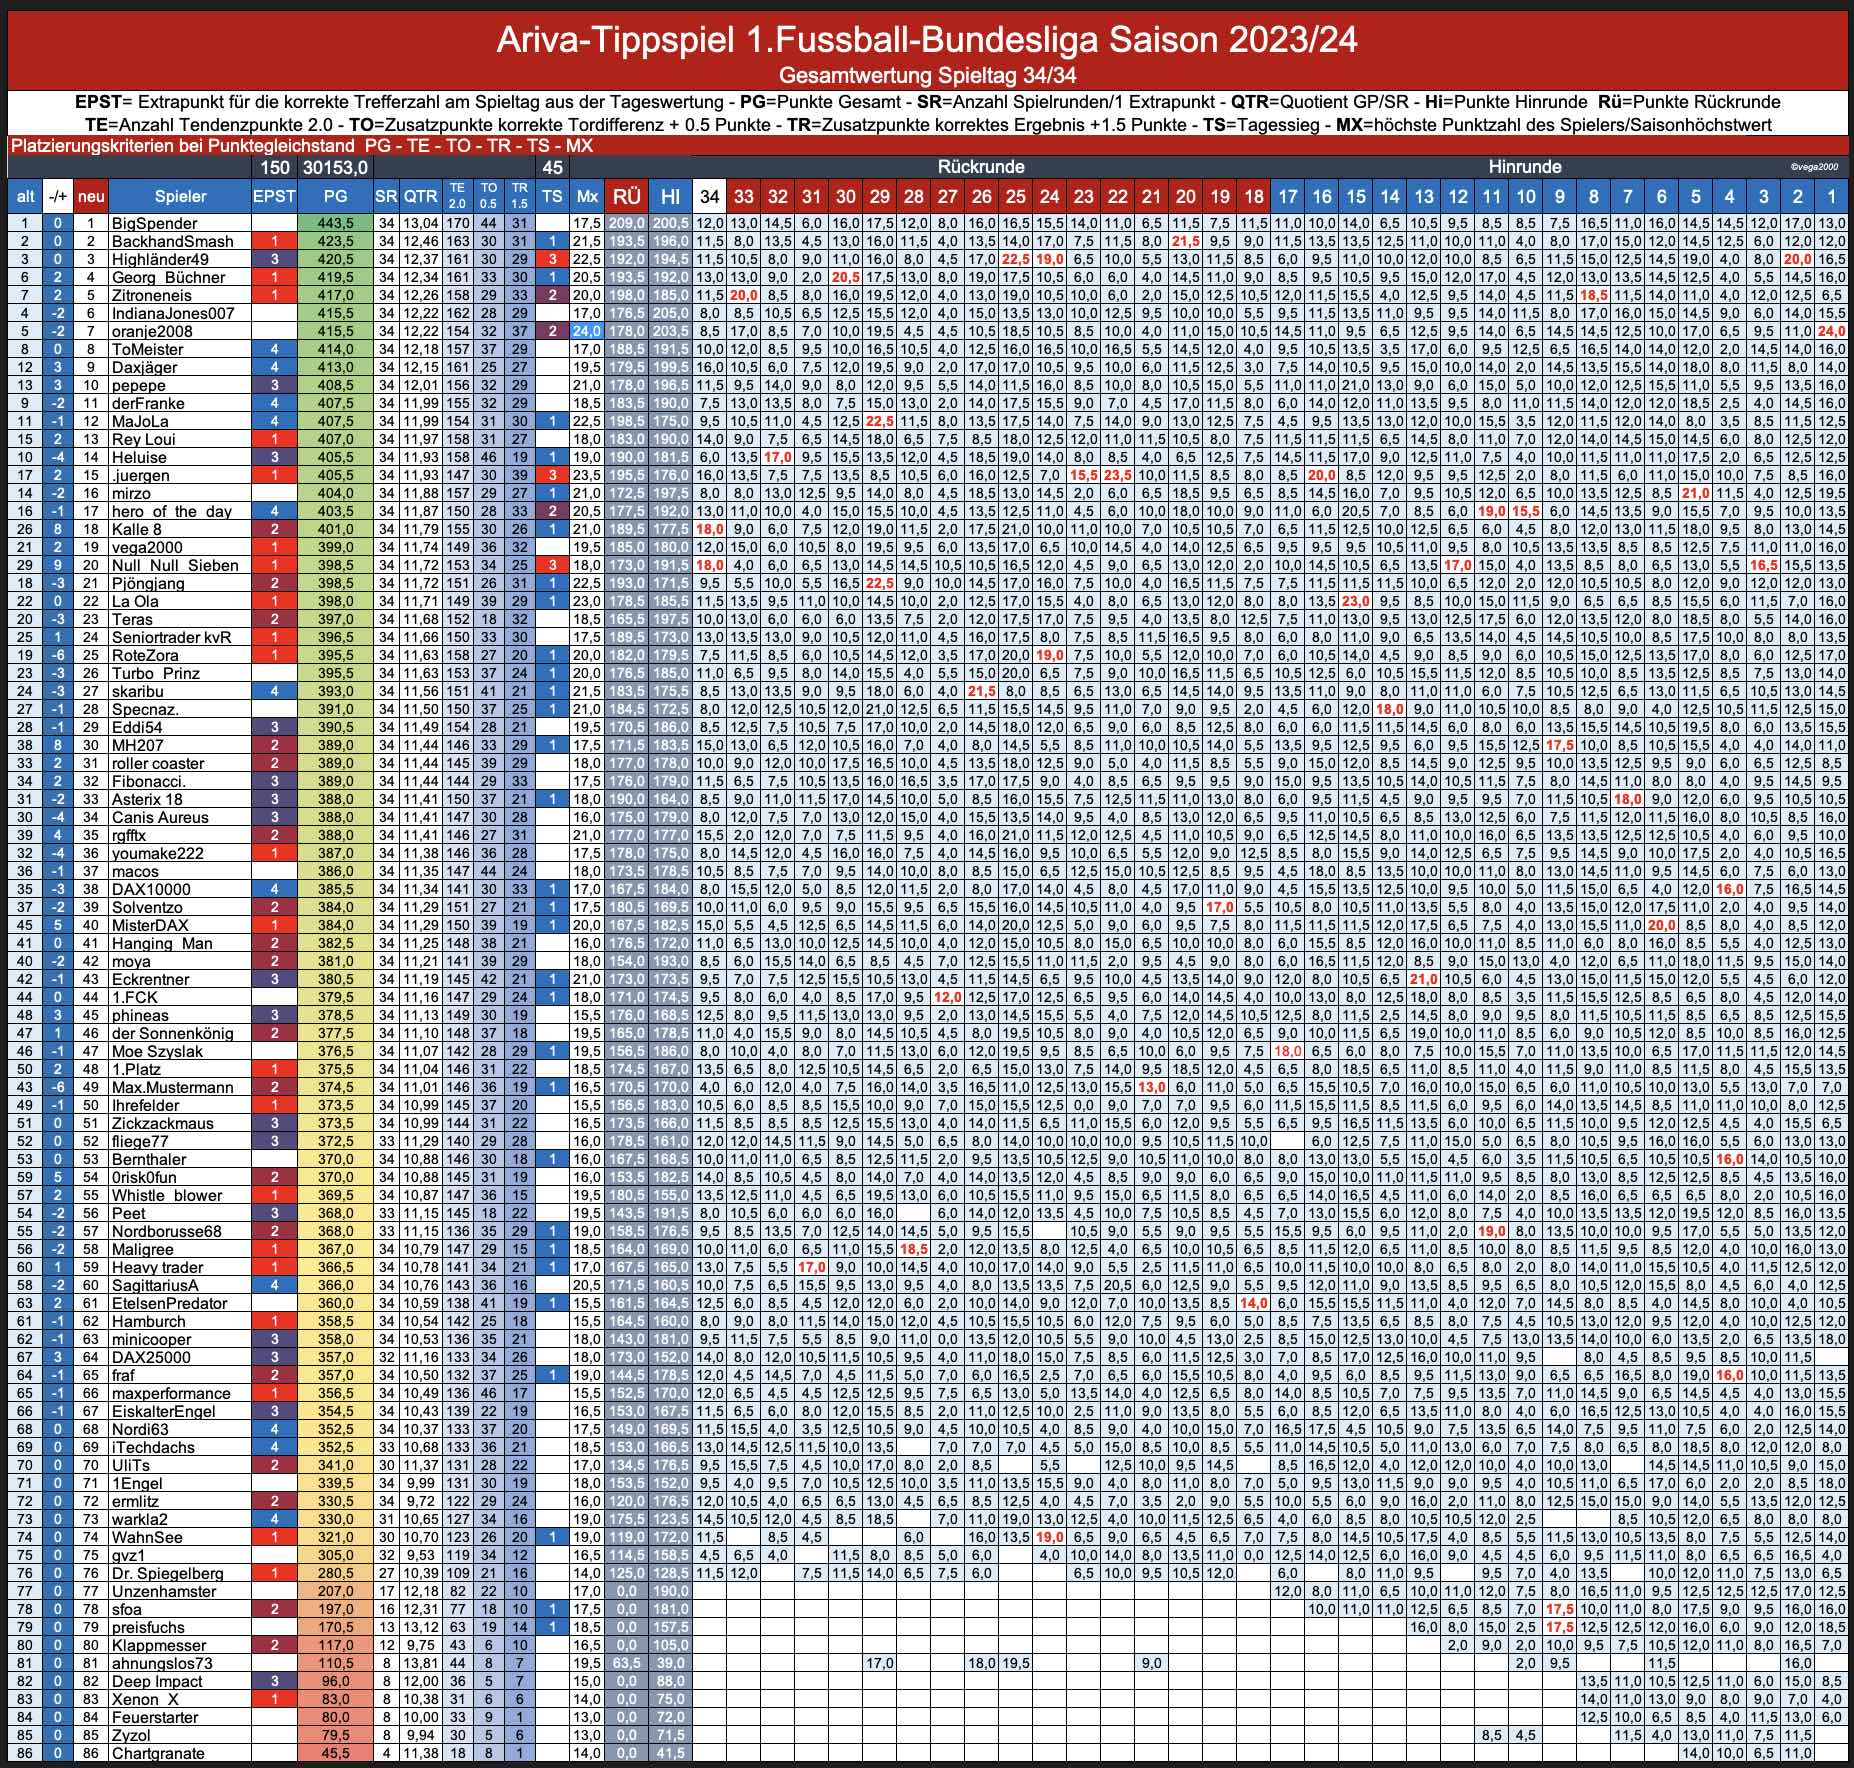Screen dimensions: 1854x1768
Task: Select player name 'Dr. Spiegelberg'
Action: [167, 1573]
